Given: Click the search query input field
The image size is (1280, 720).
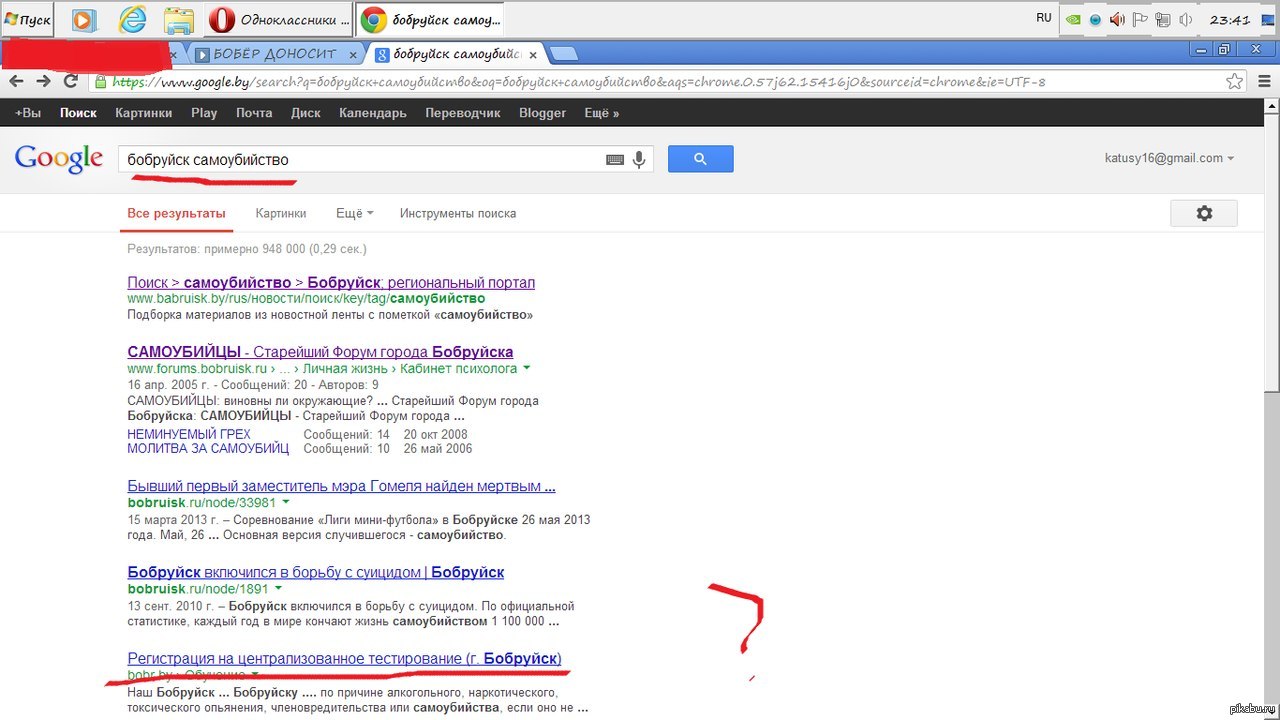Looking at the screenshot, I should pos(360,159).
